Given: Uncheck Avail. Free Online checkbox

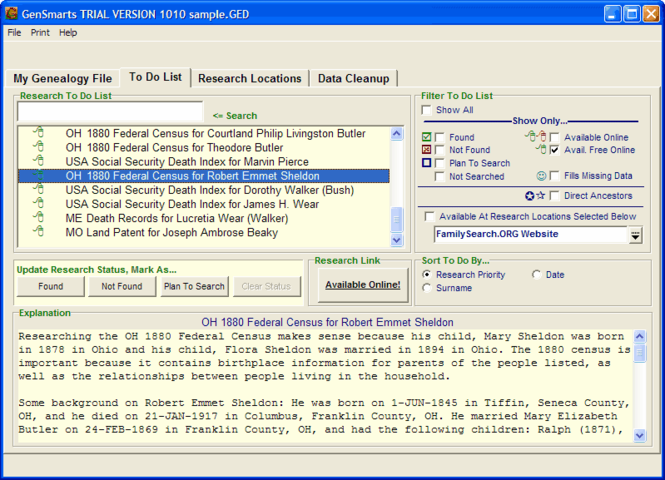Looking at the screenshot, I should coord(554,150).
